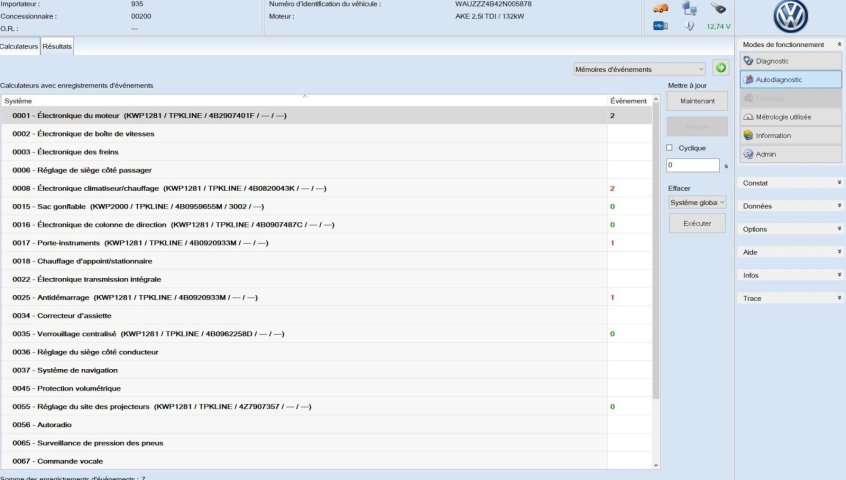
Task: Open the Système global dropdown
Action: (697, 202)
